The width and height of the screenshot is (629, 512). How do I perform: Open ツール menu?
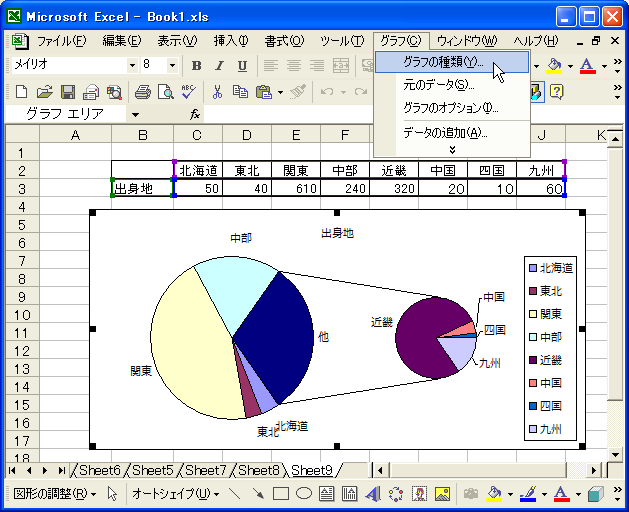pos(342,41)
